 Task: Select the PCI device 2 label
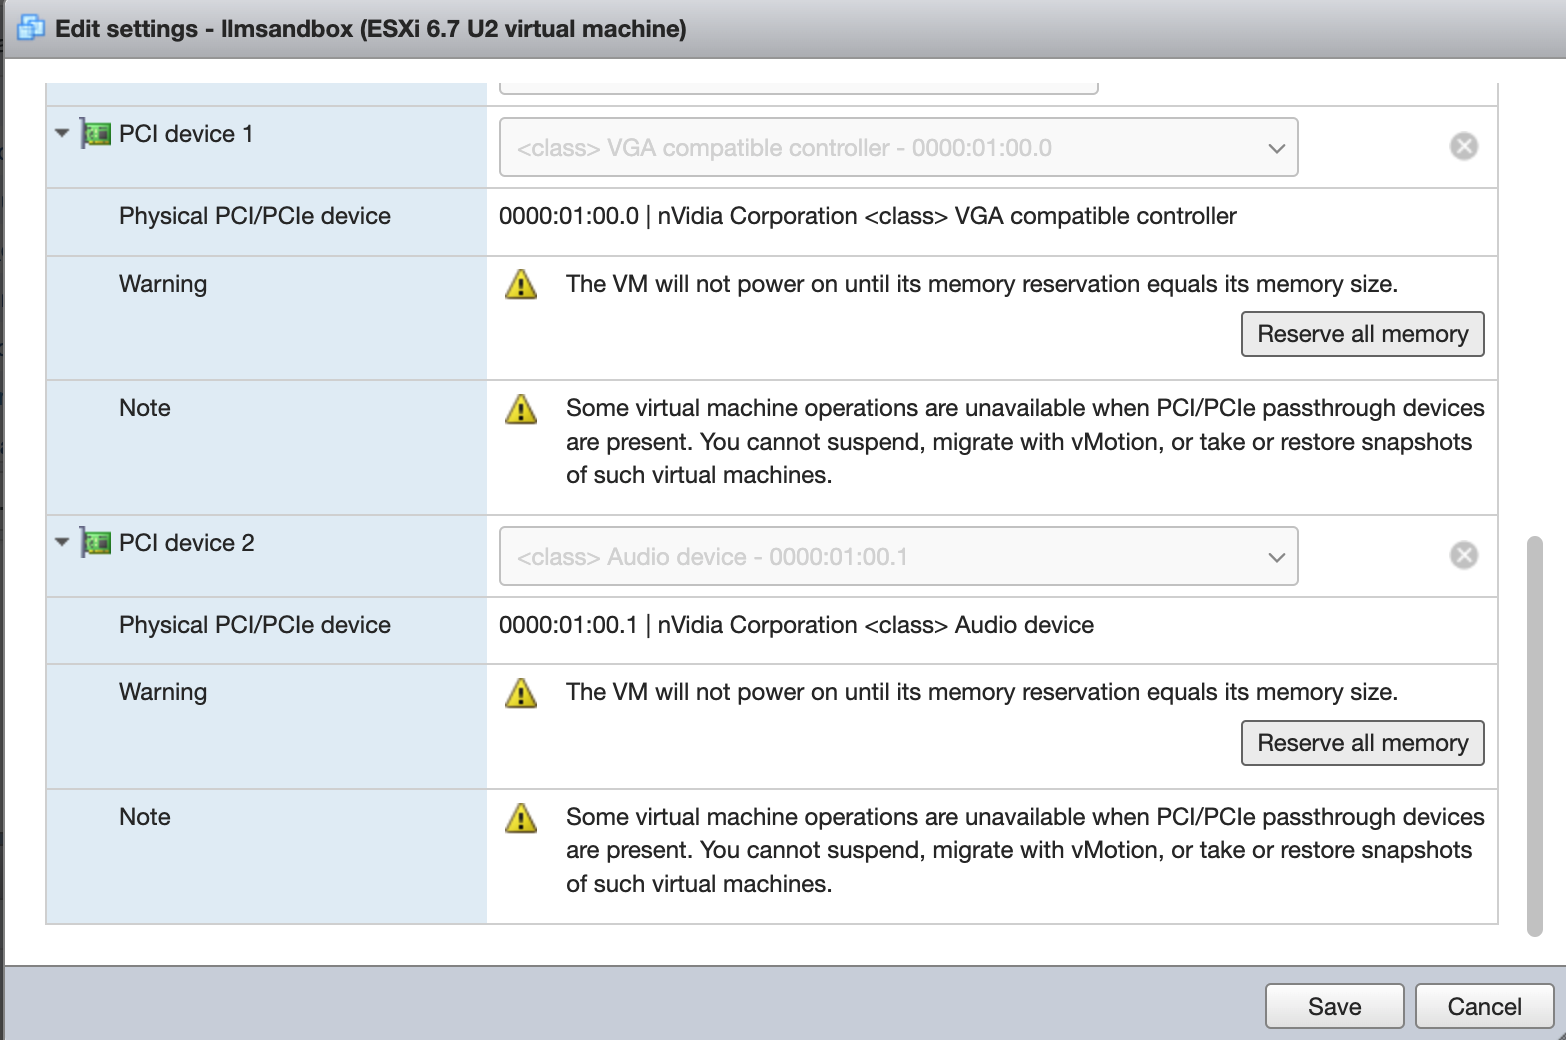tap(187, 543)
